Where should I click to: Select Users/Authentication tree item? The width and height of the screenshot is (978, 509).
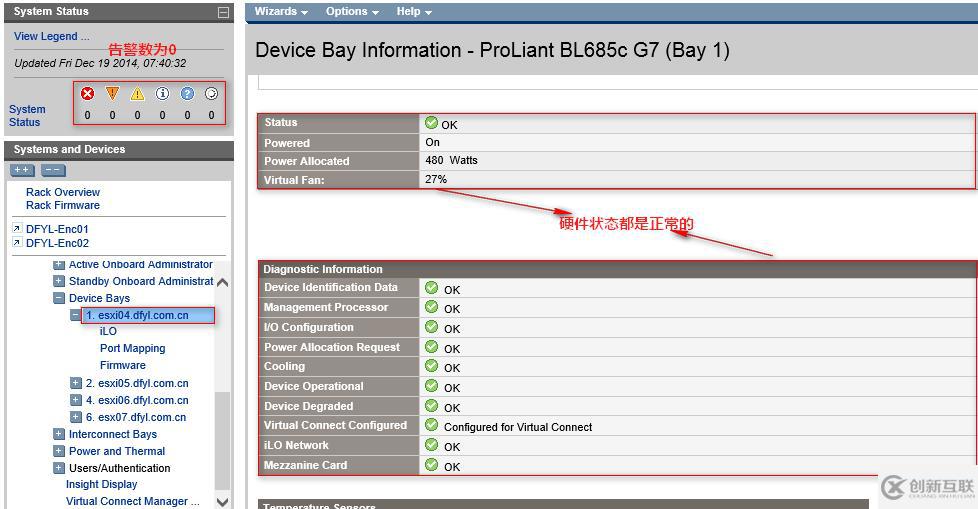tap(119, 468)
